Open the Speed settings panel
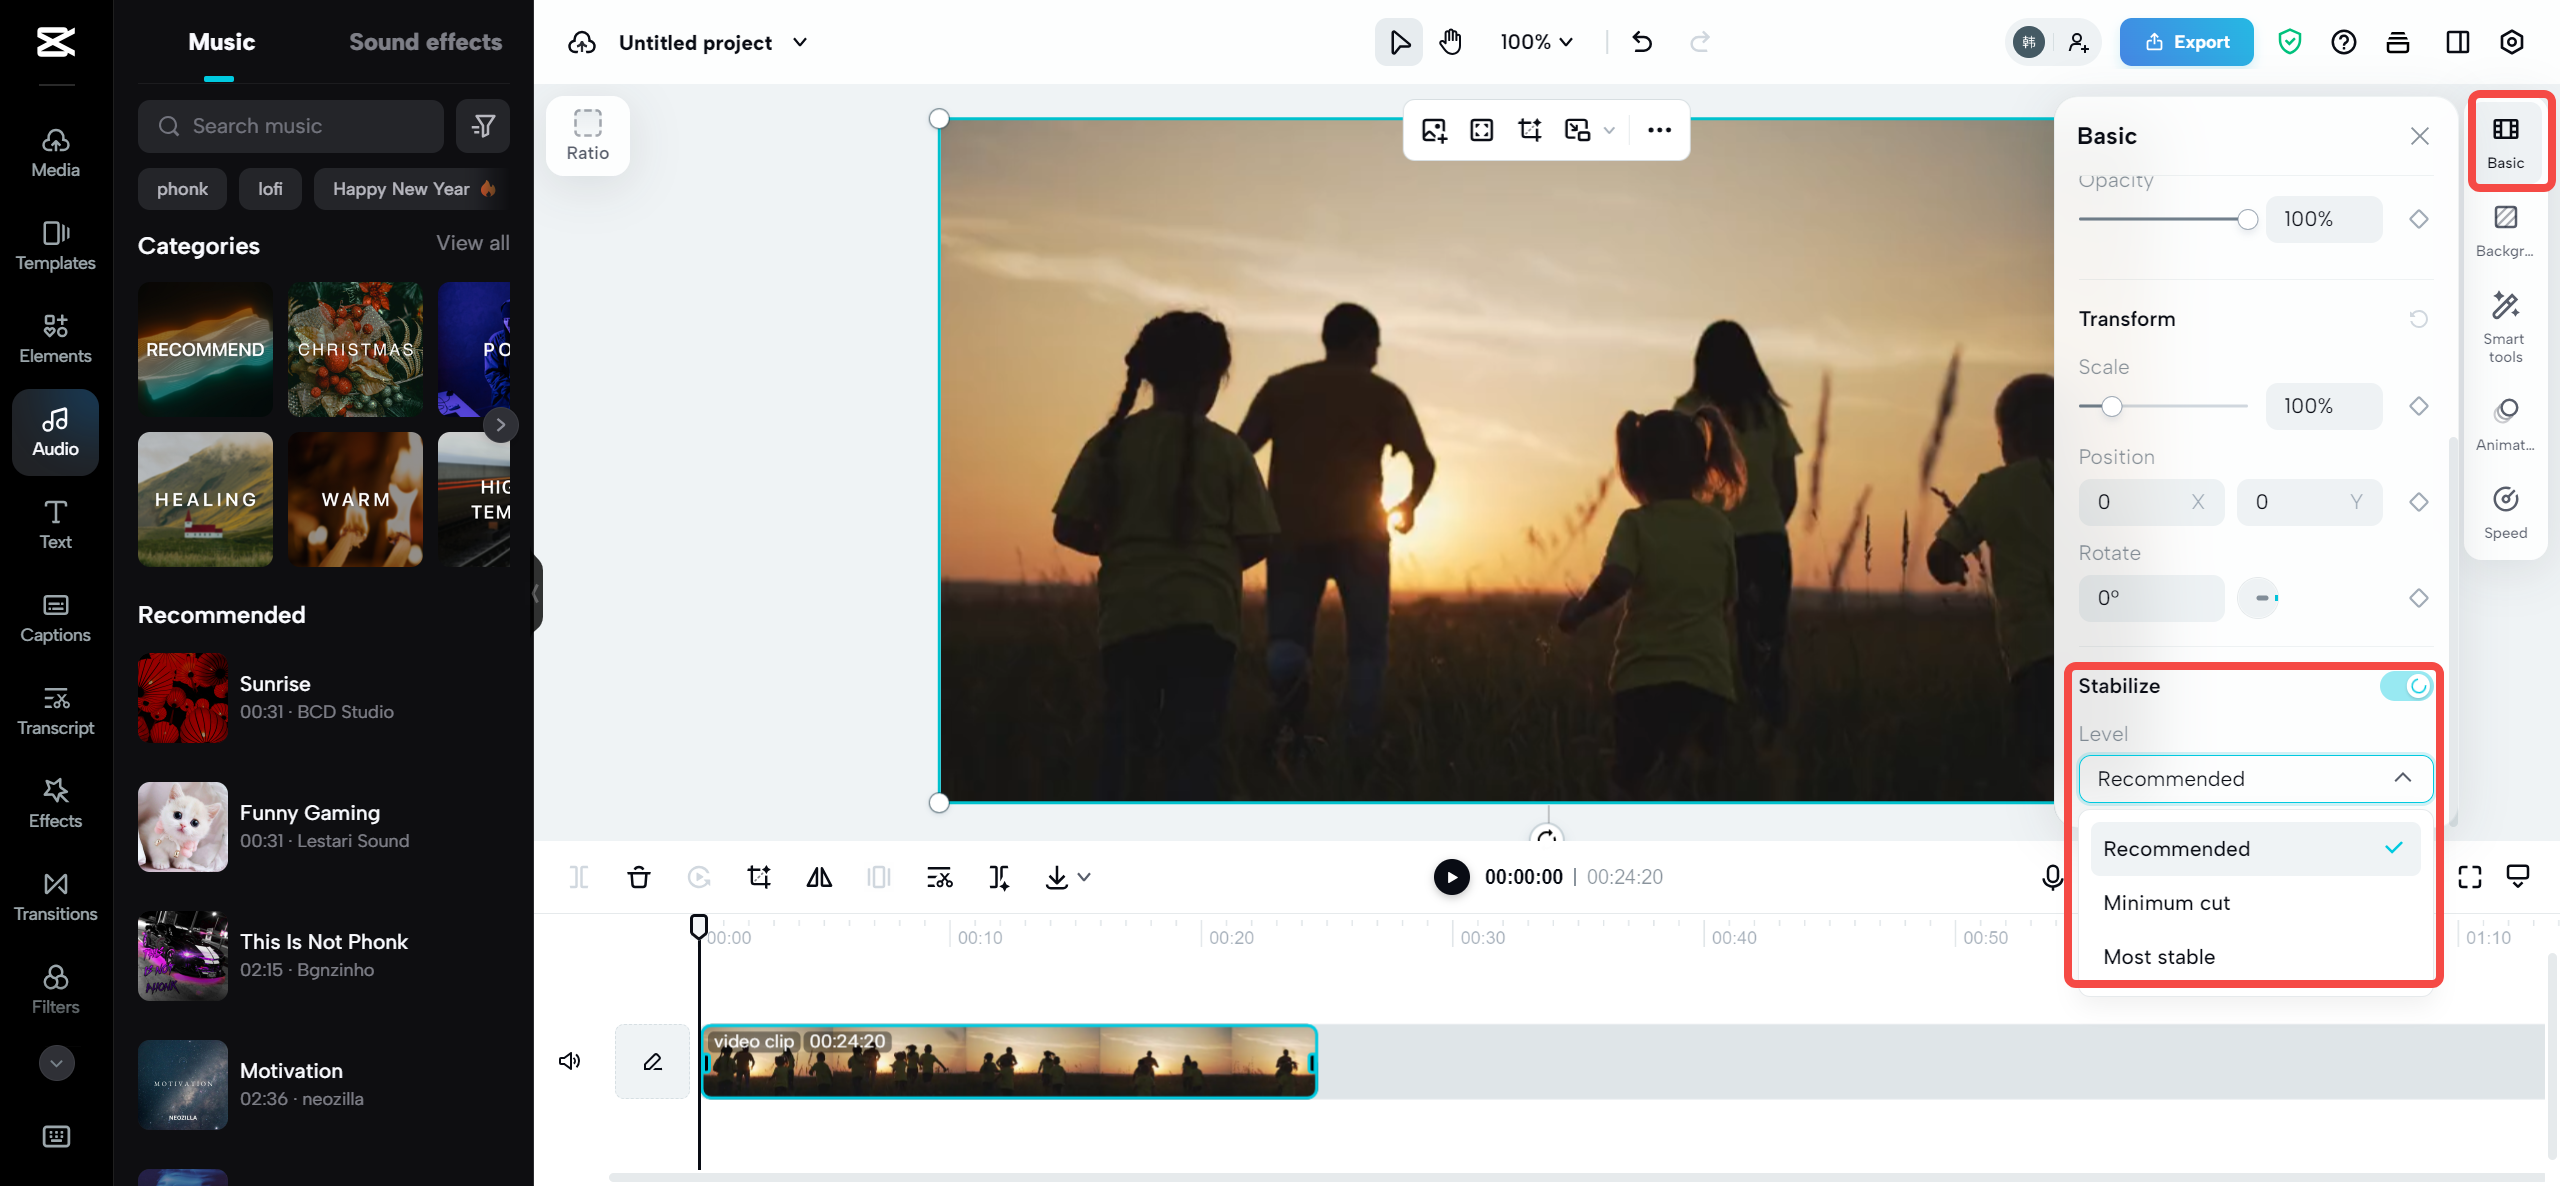Screen dimensions: 2560x1186 coord(2505,512)
